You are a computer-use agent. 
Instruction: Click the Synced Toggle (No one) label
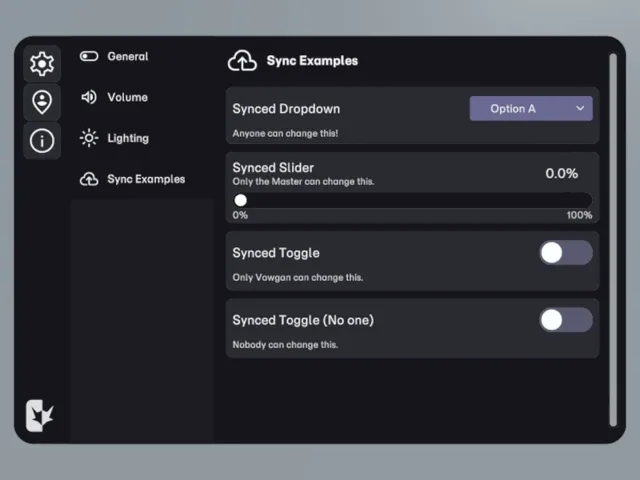(303, 320)
